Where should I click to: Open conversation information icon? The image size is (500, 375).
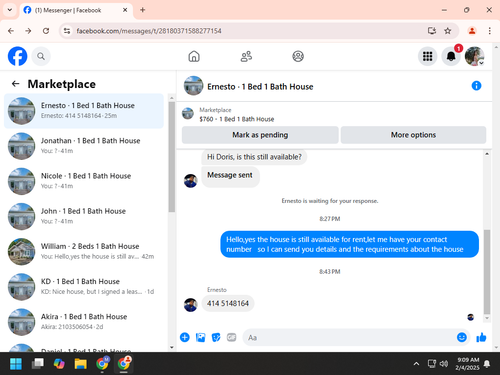click(x=476, y=86)
